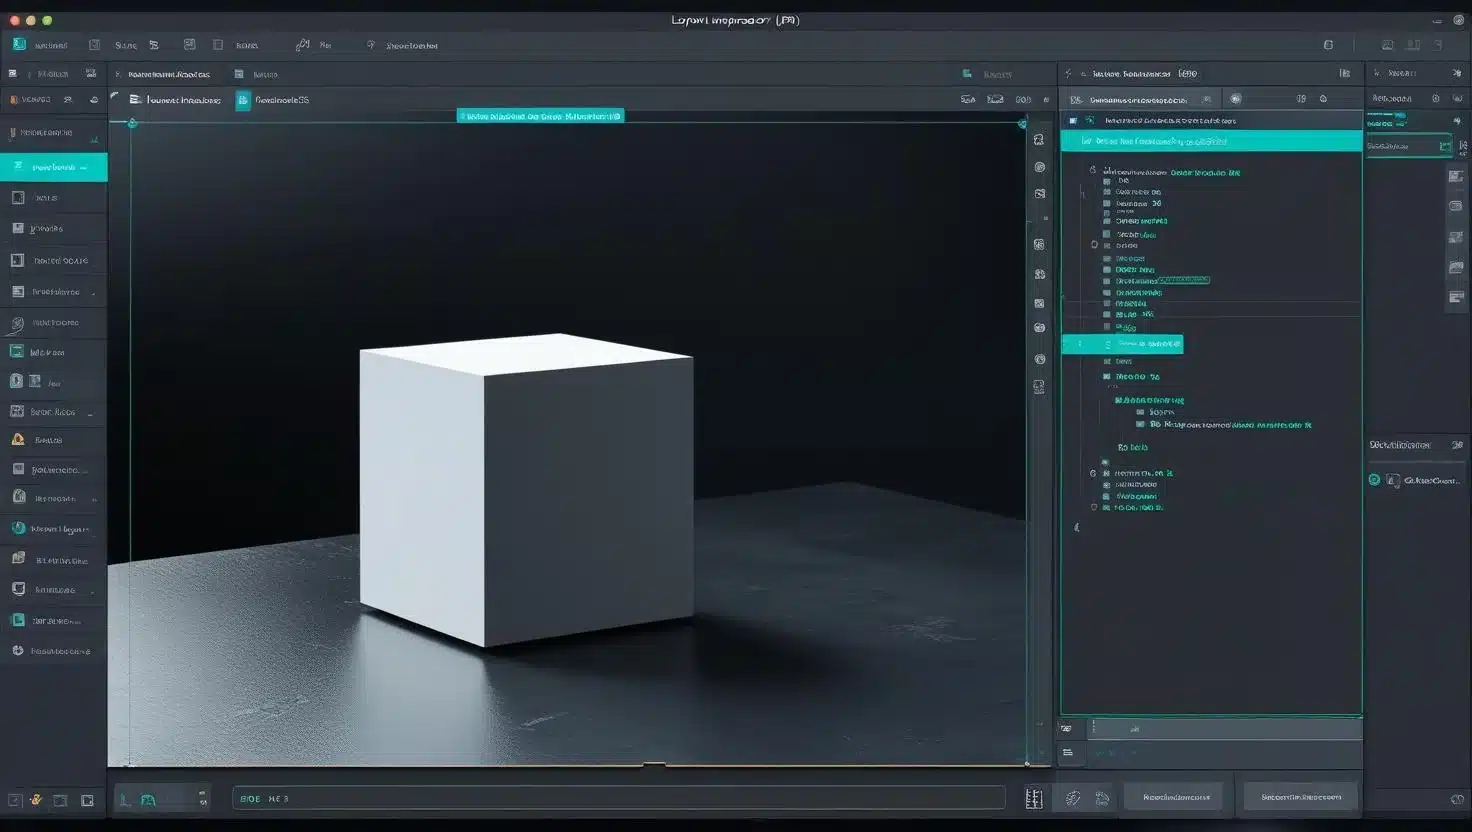Click the teal square icon beside second viewport tab
The image size is (1472, 832).
click(243, 100)
